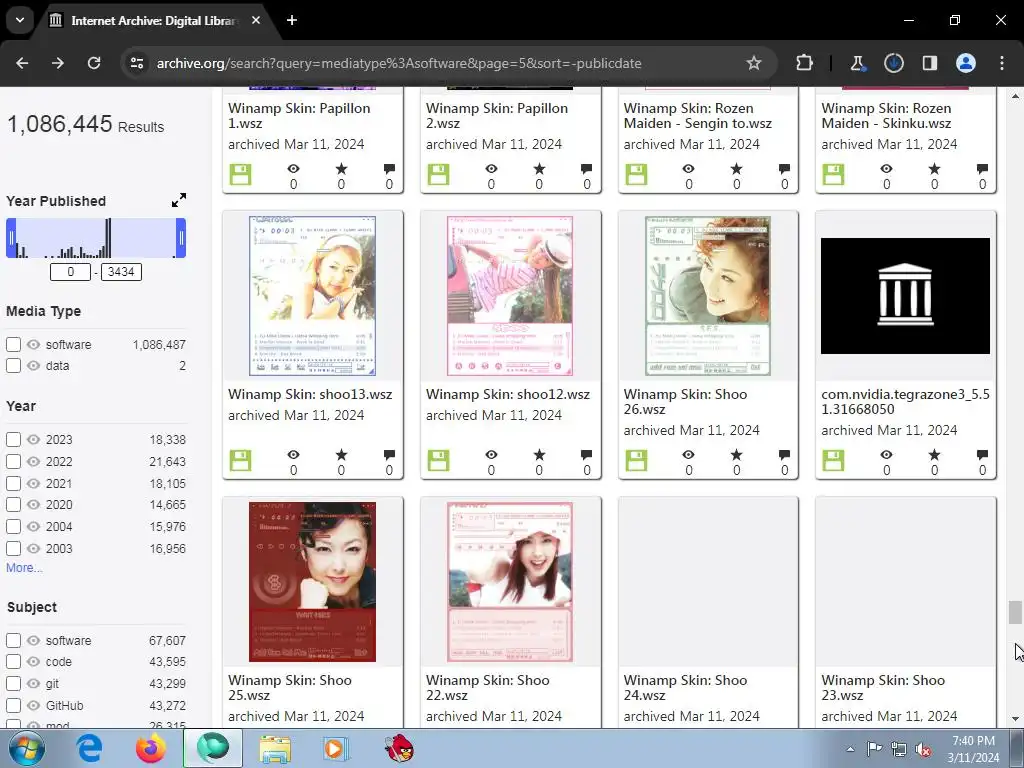Open the tab search dropdown arrow
Viewport: 1024px width, 768px height.
[20, 20]
